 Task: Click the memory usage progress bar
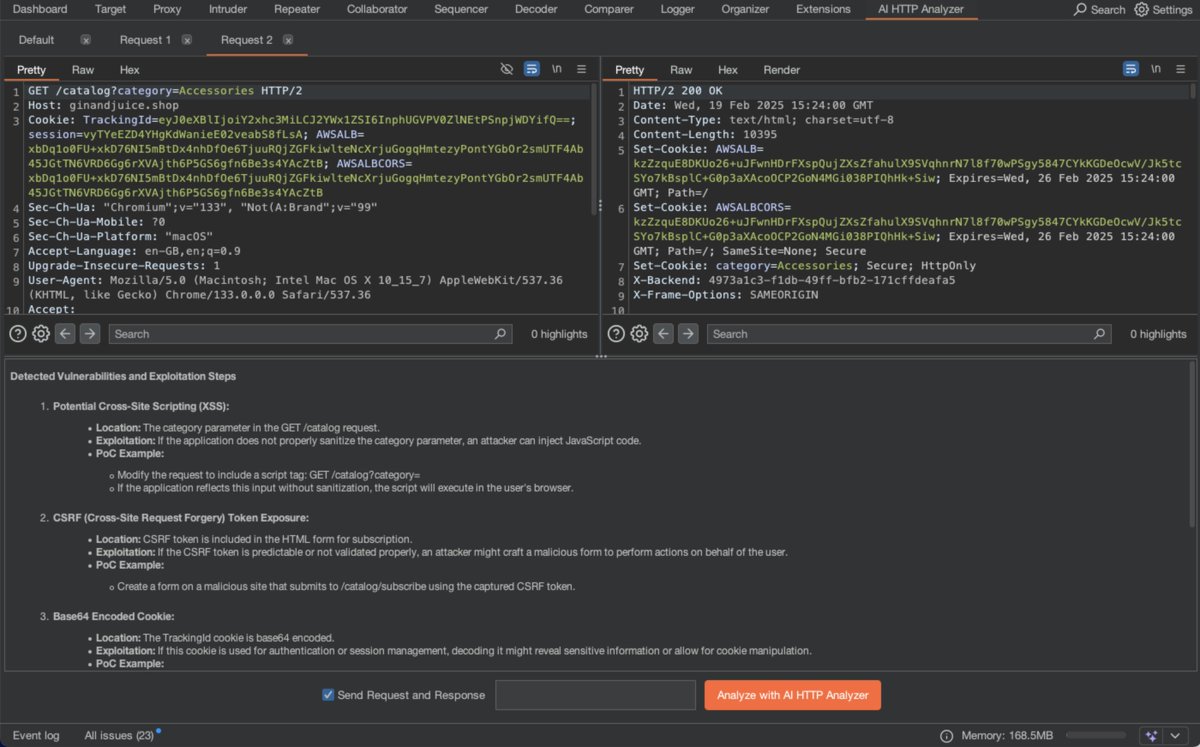[1098, 736]
